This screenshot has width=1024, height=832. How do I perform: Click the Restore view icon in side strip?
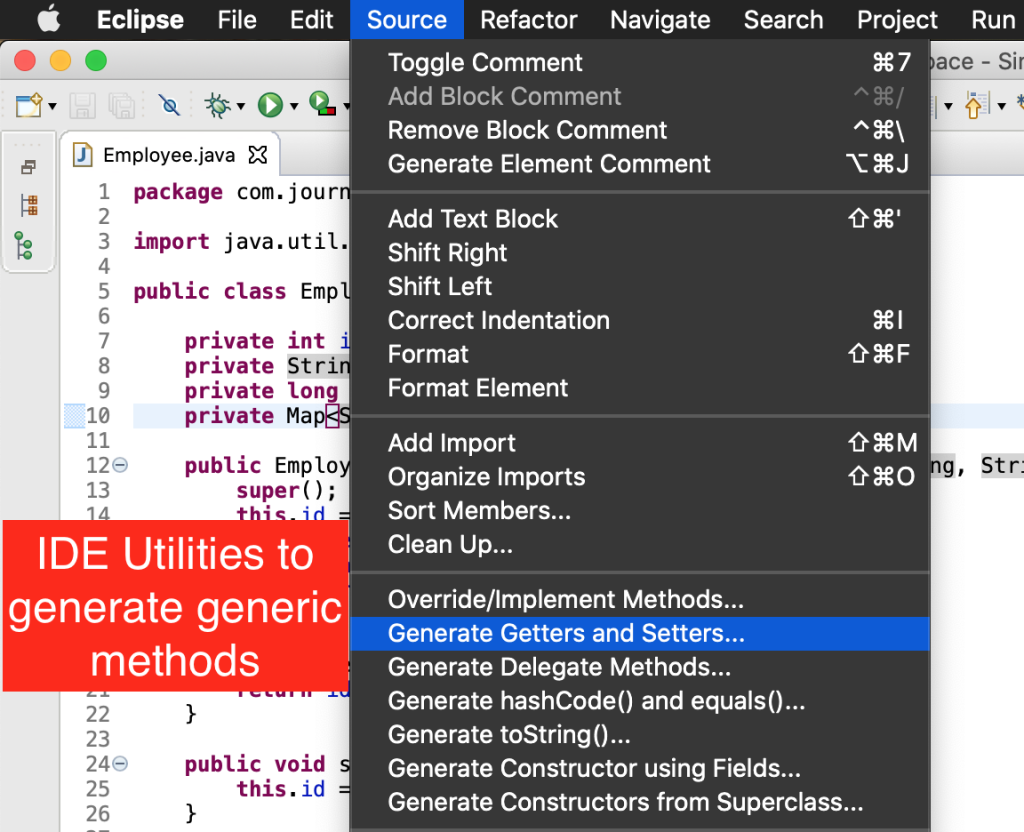tap(28, 167)
